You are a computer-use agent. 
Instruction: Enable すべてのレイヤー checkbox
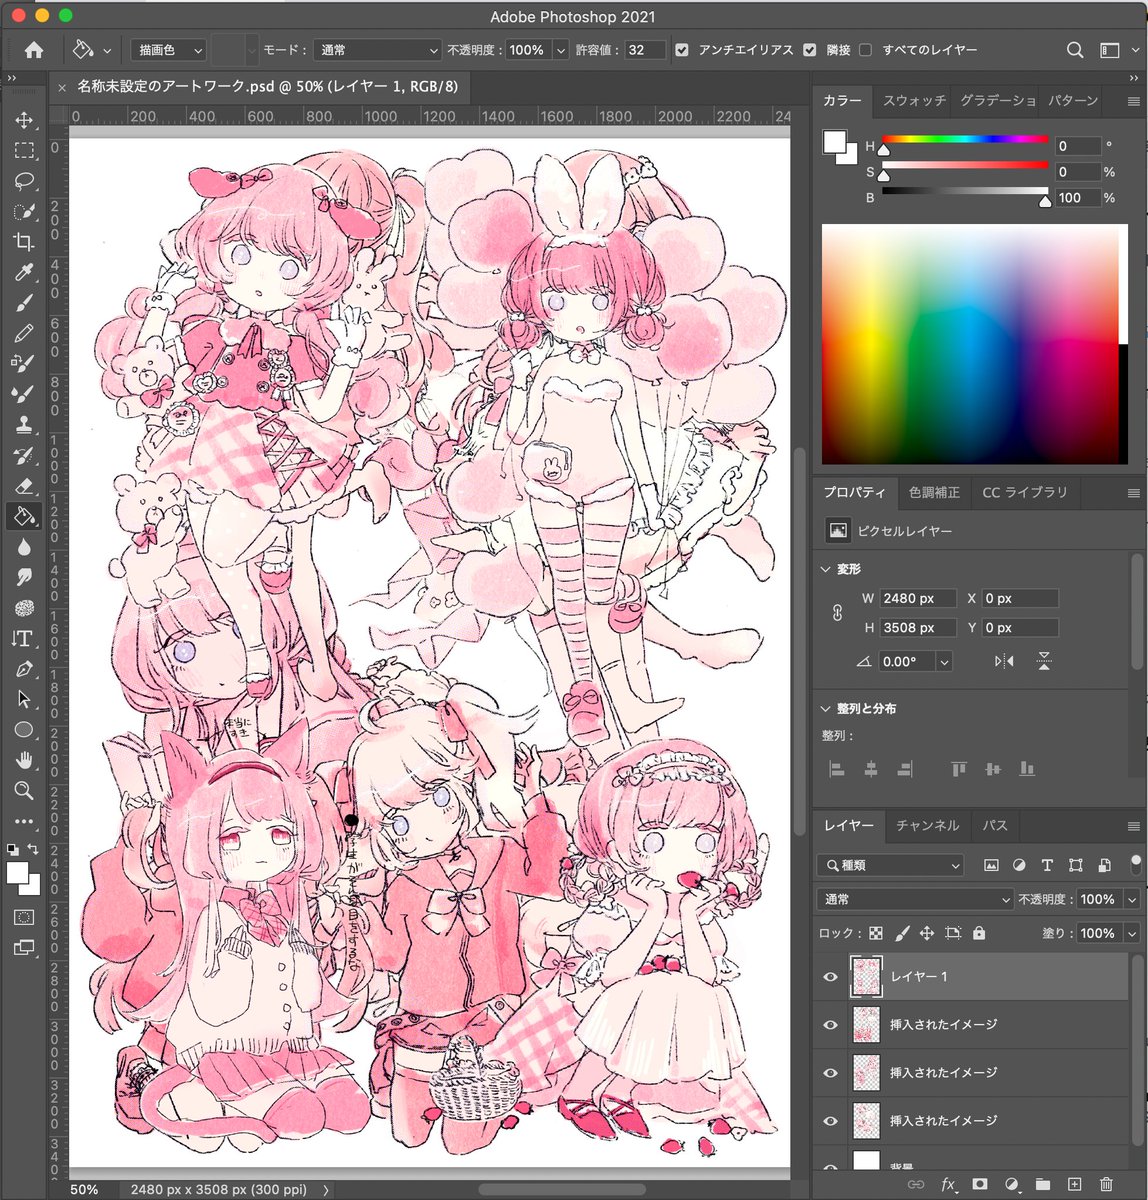coord(865,50)
